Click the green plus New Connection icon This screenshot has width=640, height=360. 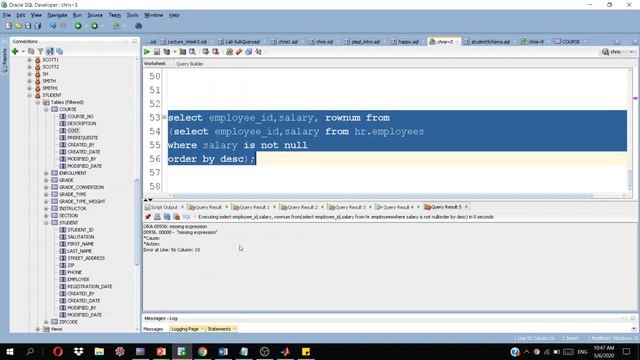[x=15, y=51]
